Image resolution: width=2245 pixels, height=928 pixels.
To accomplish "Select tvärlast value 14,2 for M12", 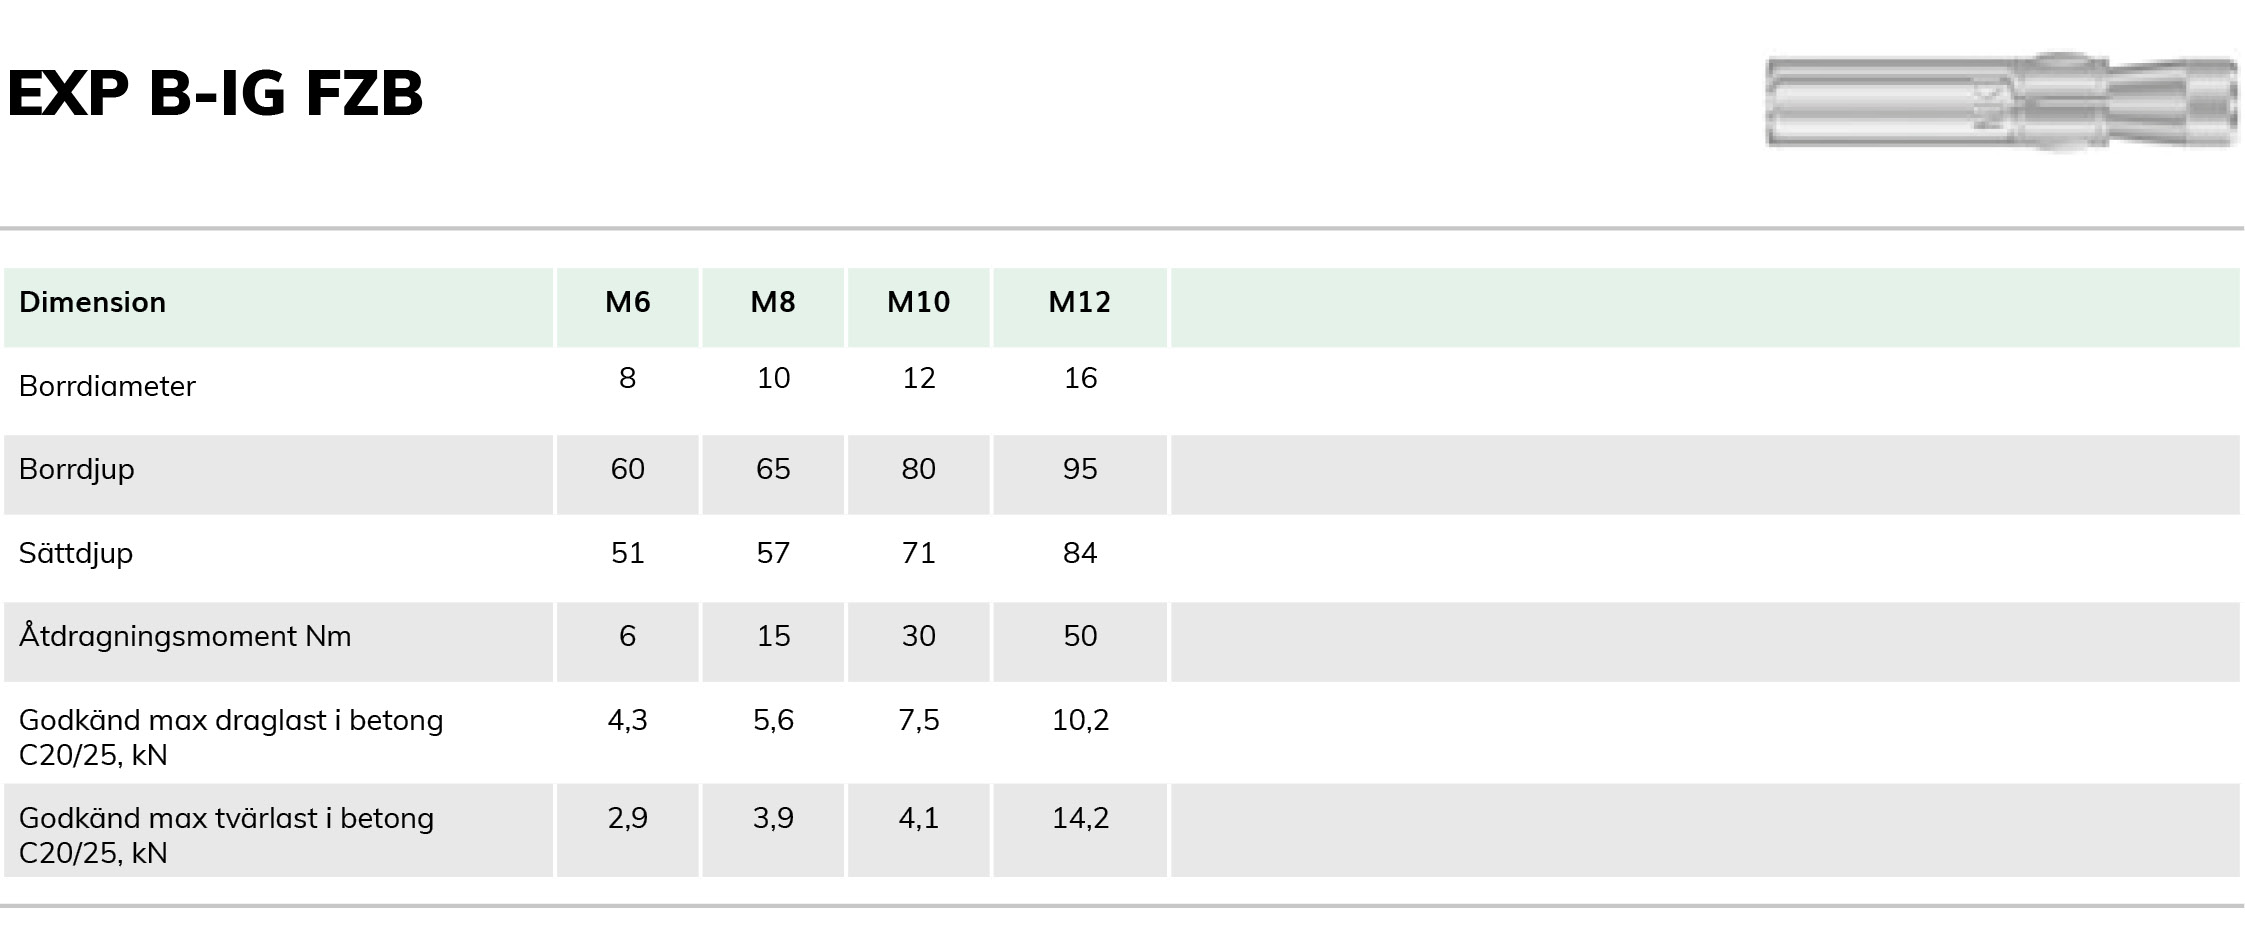I will pyautogui.click(x=1080, y=818).
